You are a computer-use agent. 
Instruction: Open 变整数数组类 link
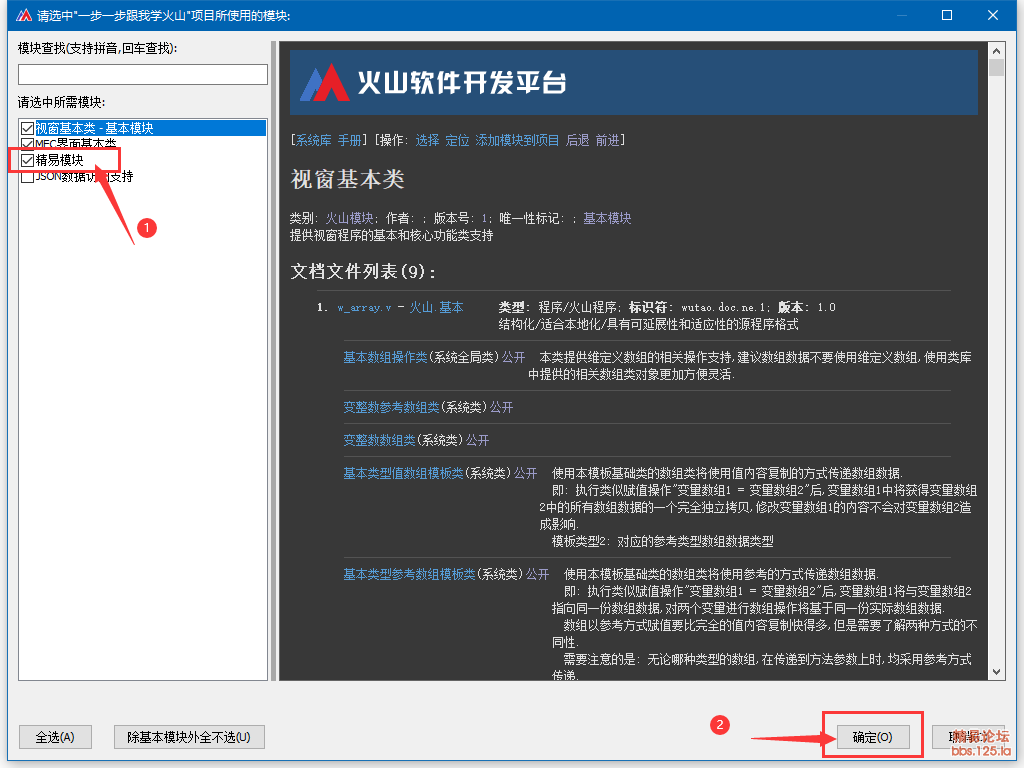click(379, 440)
